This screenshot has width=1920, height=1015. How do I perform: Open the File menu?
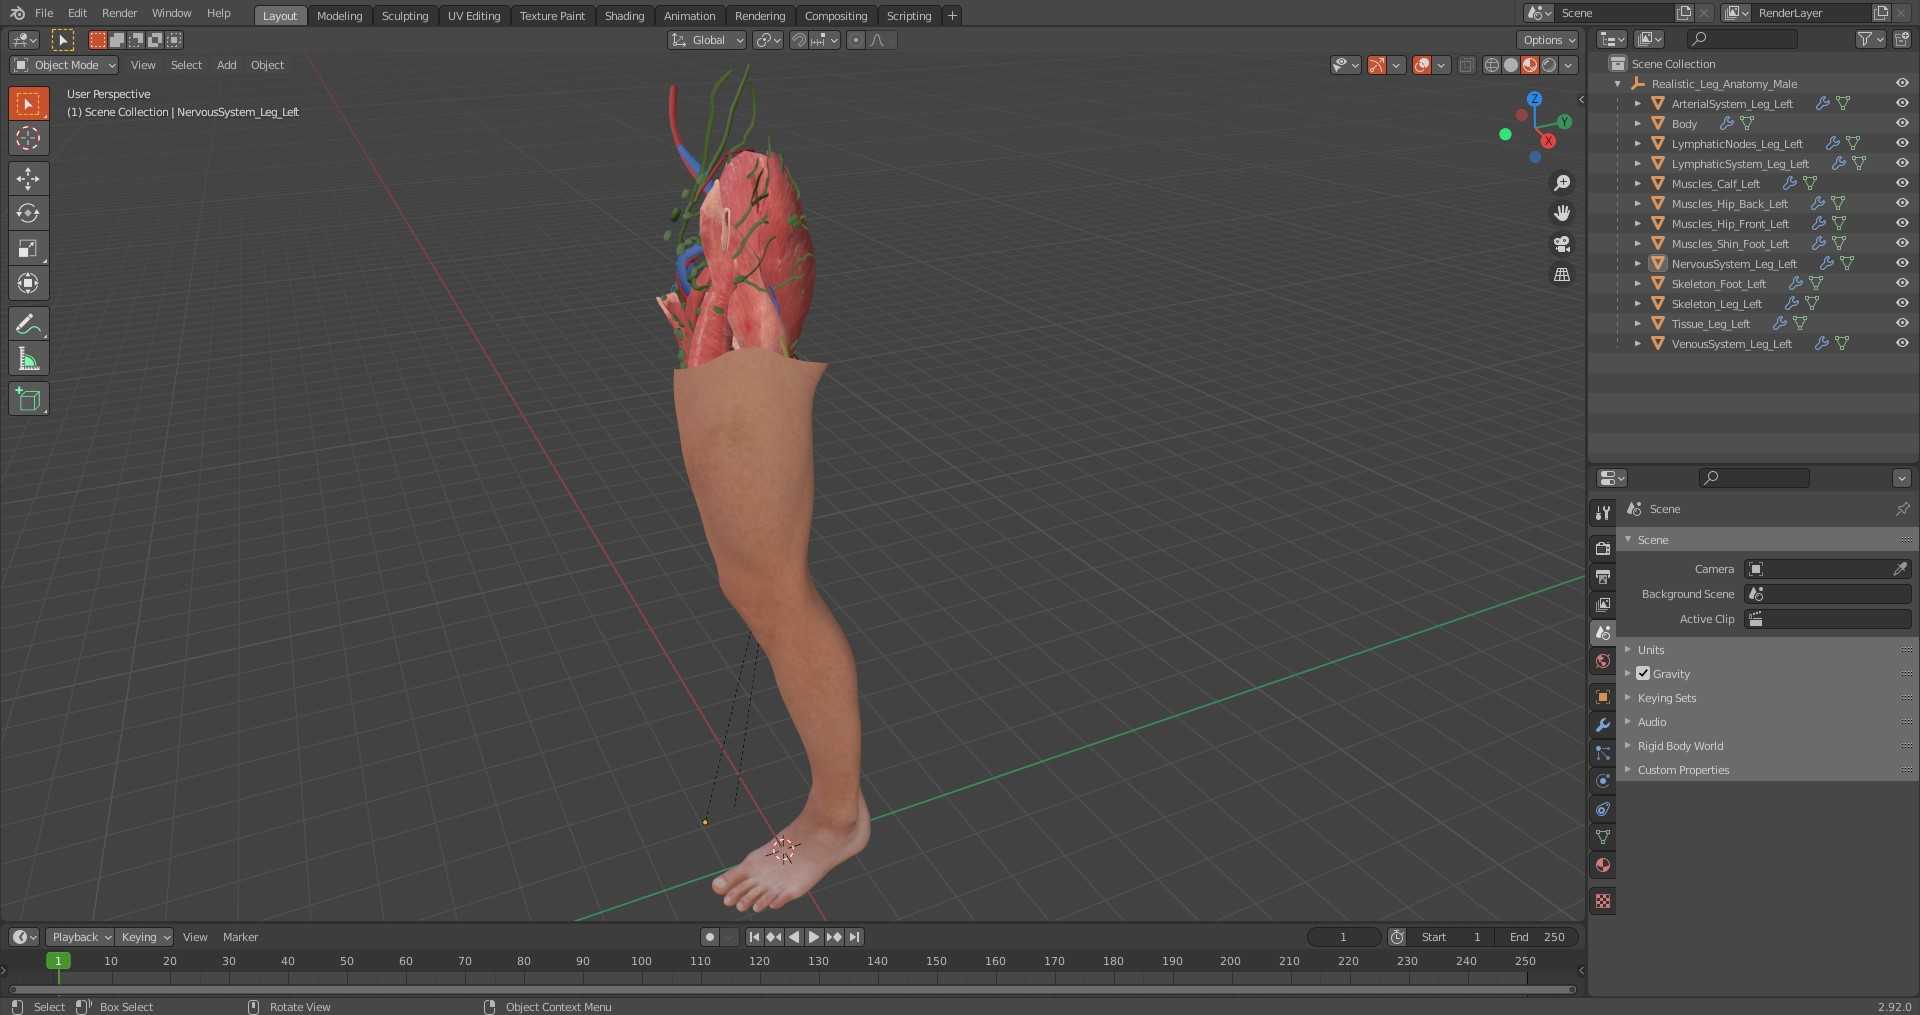(44, 13)
